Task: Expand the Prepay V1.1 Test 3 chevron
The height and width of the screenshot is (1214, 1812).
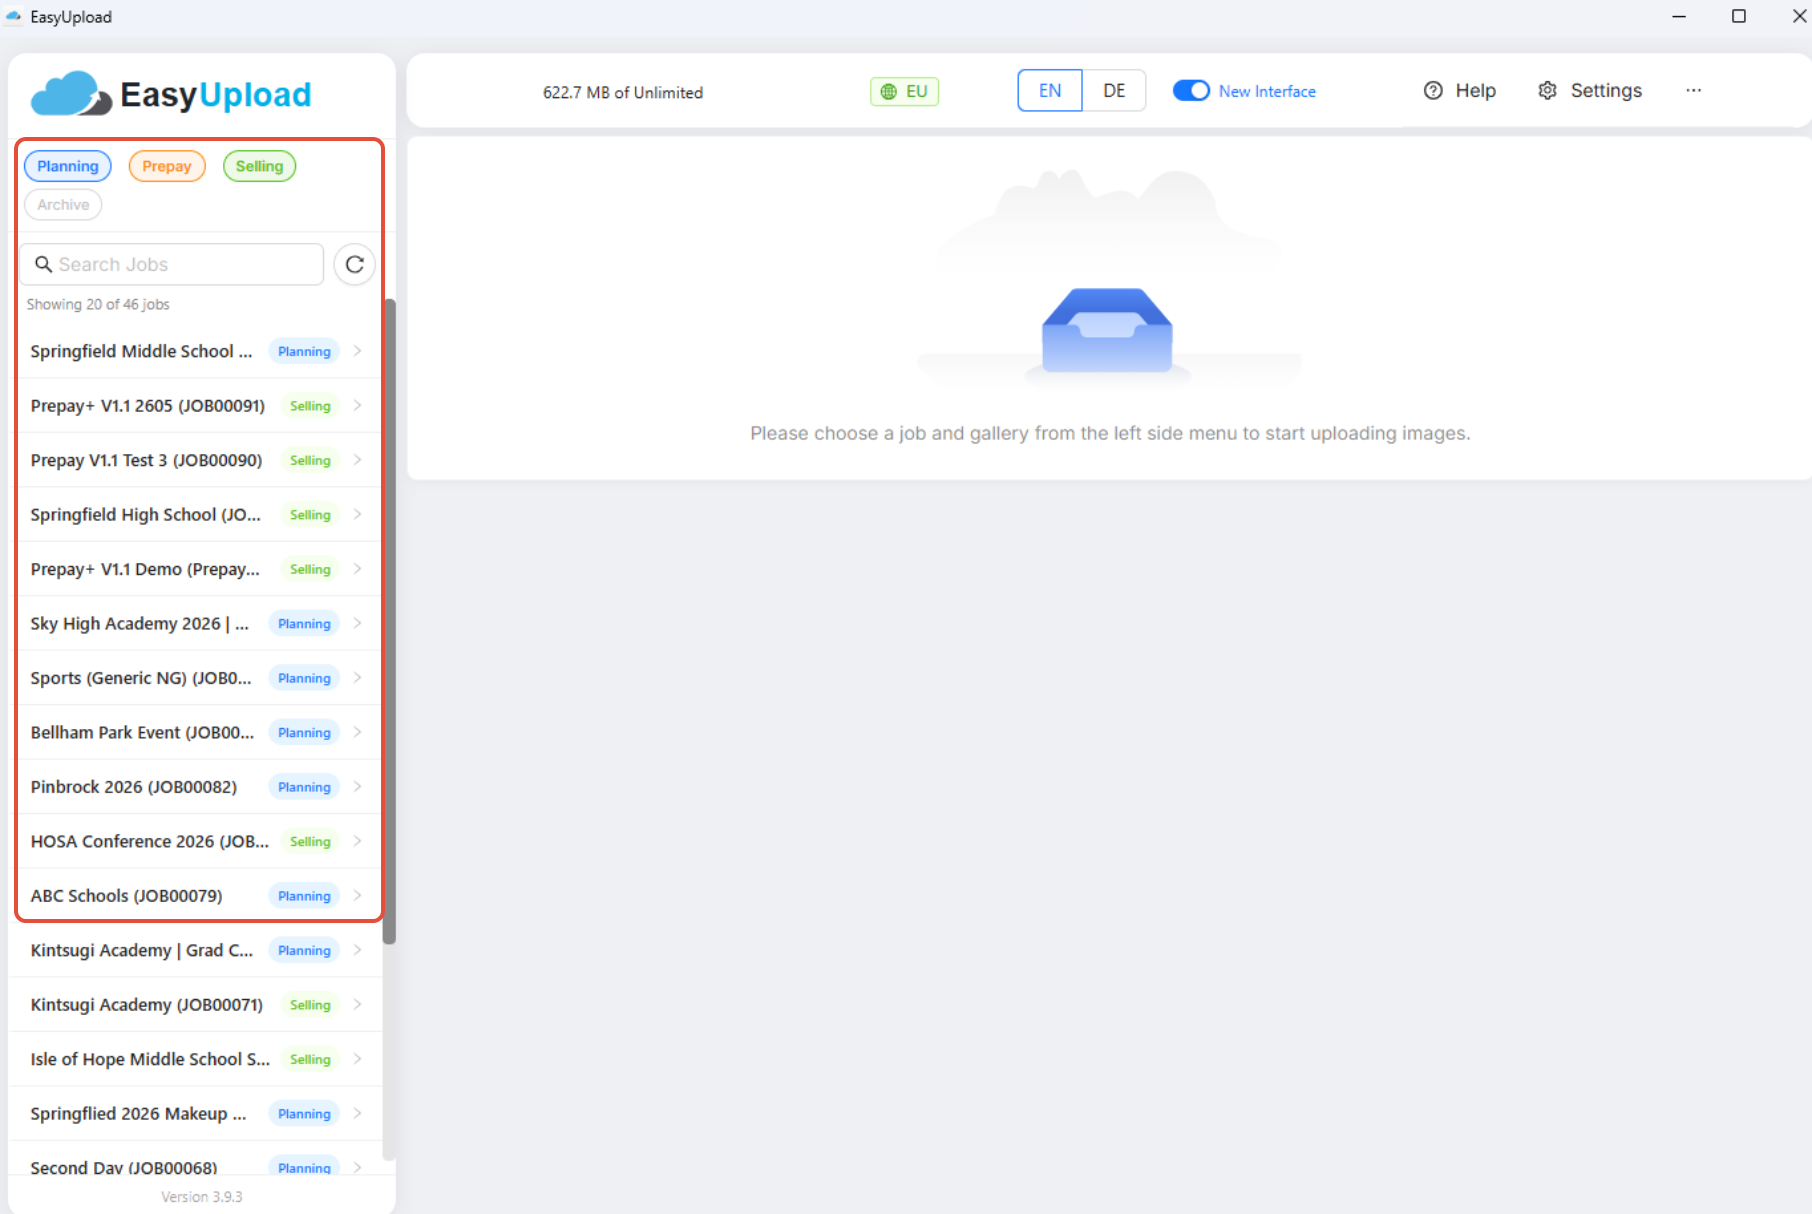Action: 357,460
